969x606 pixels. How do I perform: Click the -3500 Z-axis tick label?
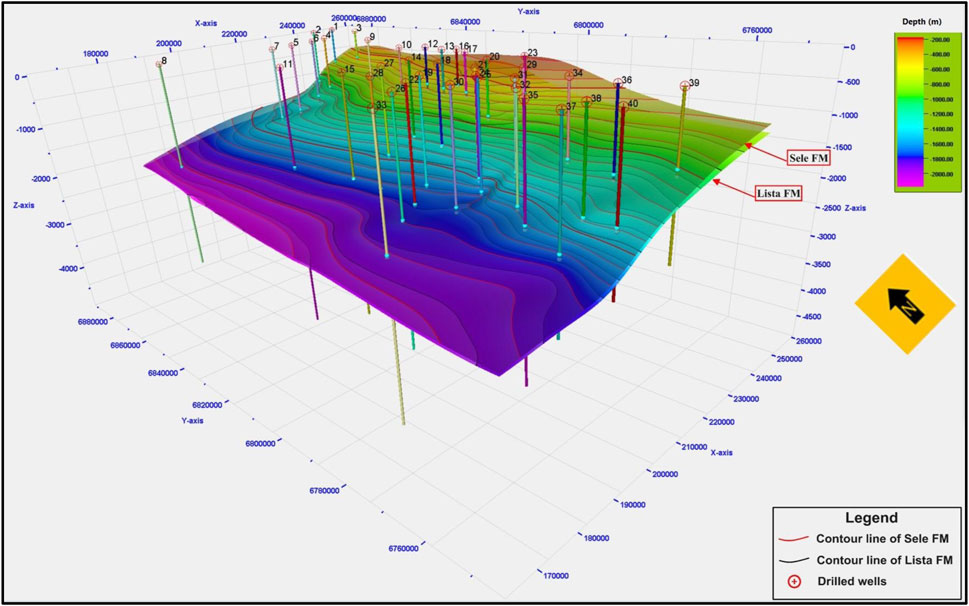(819, 264)
